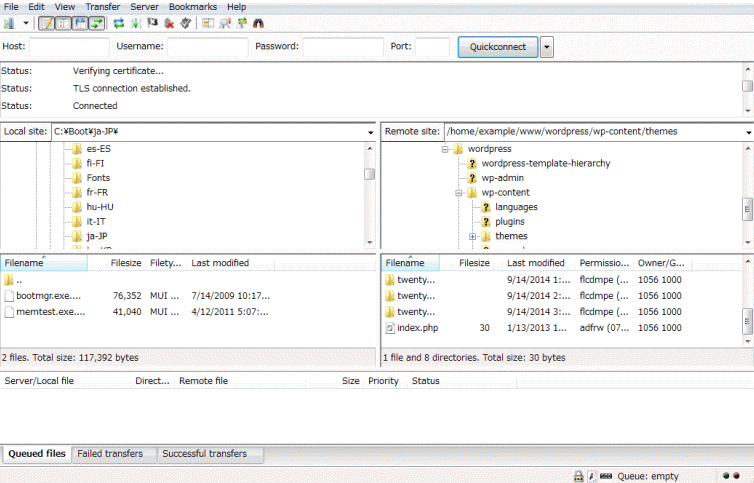This screenshot has height=483, width=754.
Task: Open the Remote site path dropdown
Action: (749, 132)
